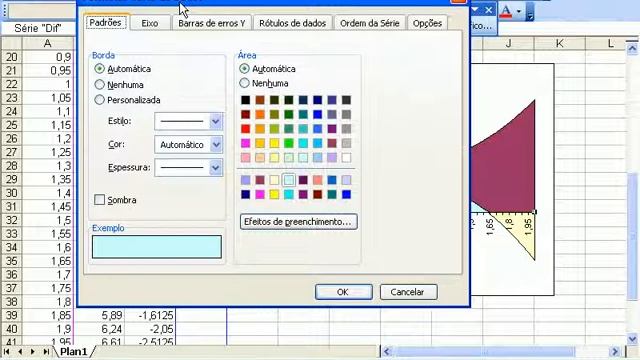
Task: Click cell containing 6,24
Action: pos(99,329)
